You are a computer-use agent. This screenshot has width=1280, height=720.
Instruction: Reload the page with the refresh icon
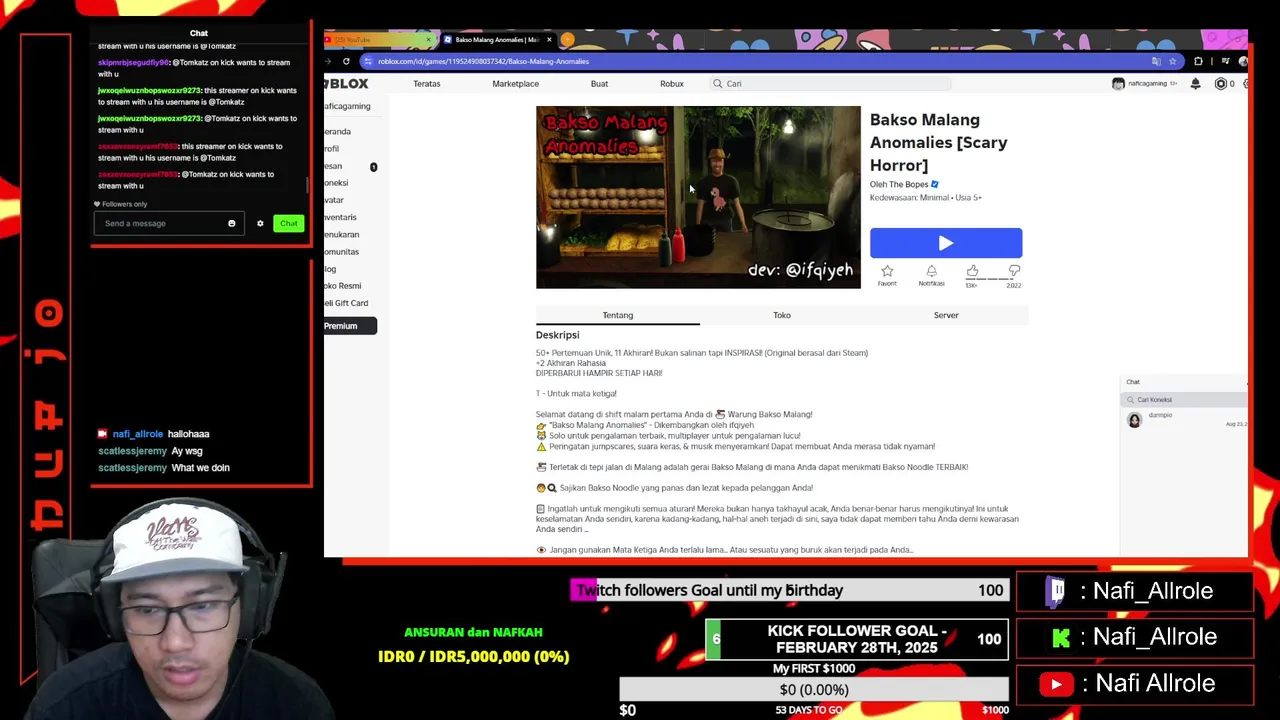click(x=346, y=61)
